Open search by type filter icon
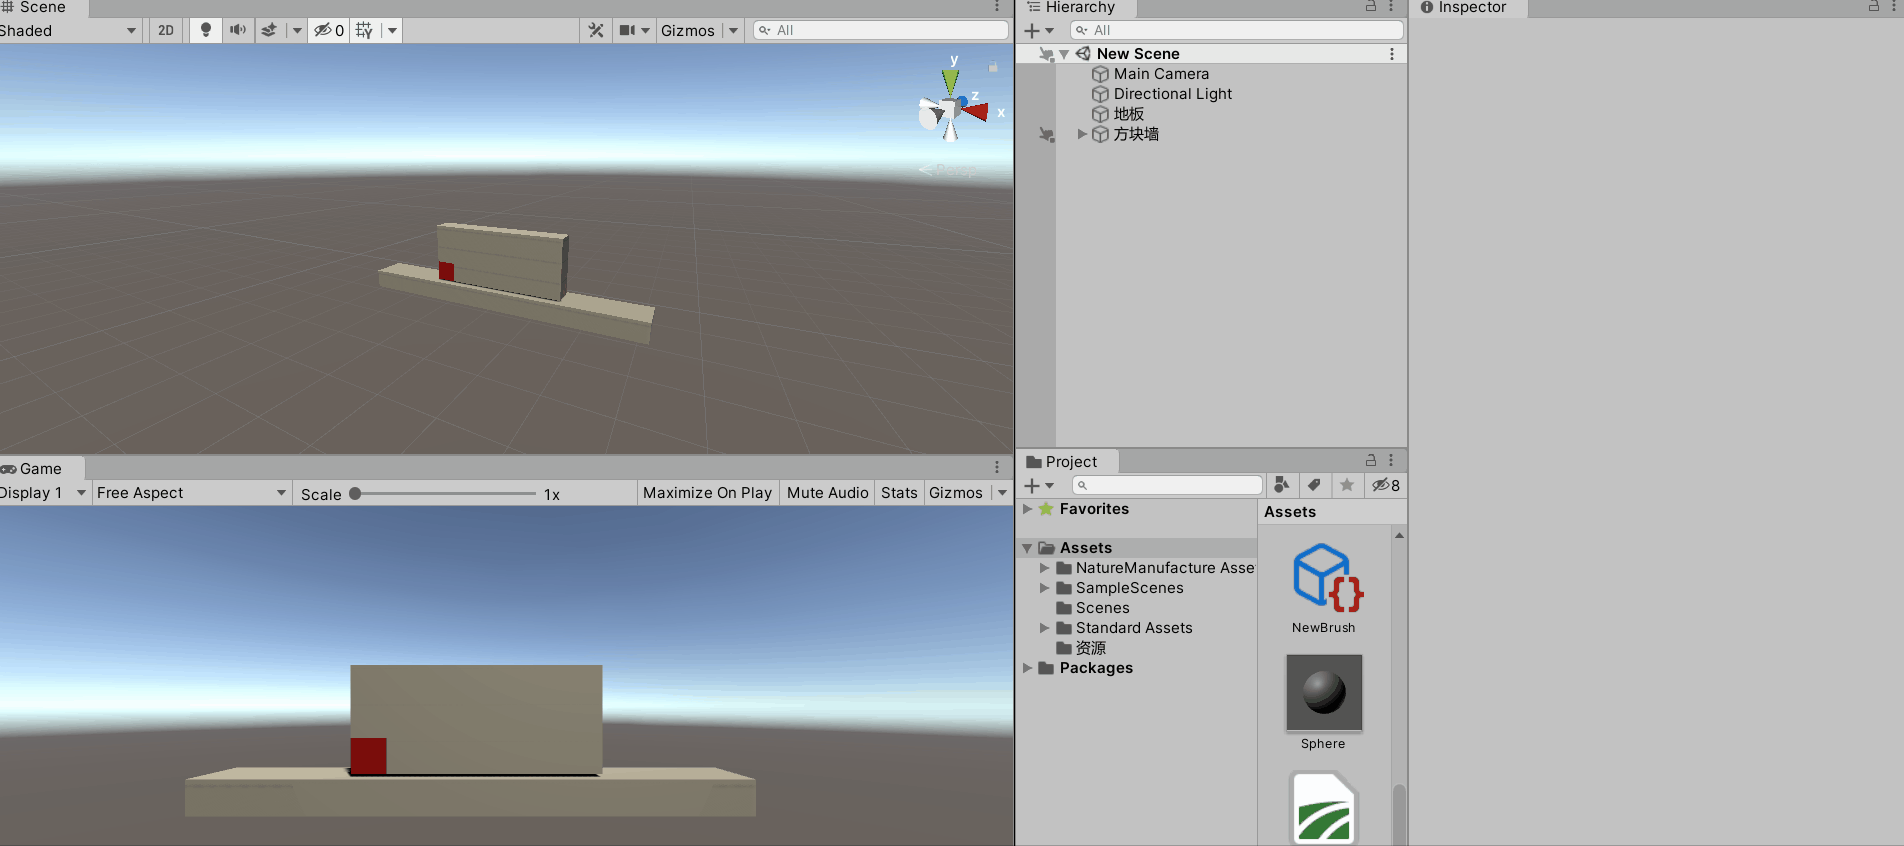Viewport: 1904px width, 846px height. (x=1282, y=485)
